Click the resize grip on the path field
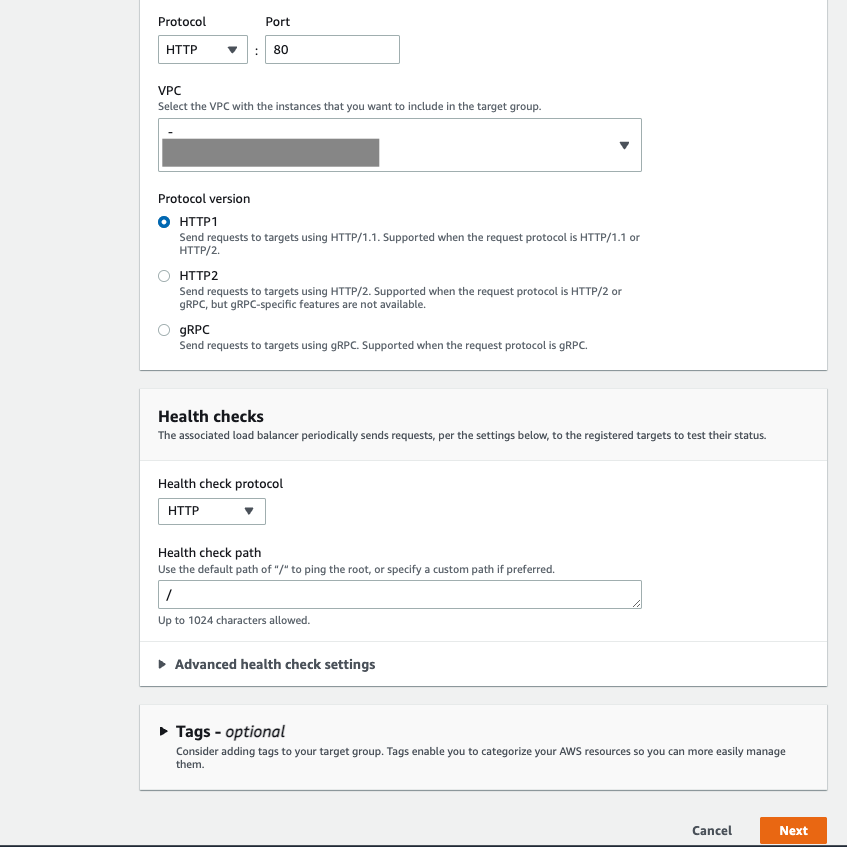This screenshot has width=847, height=847. (x=637, y=601)
